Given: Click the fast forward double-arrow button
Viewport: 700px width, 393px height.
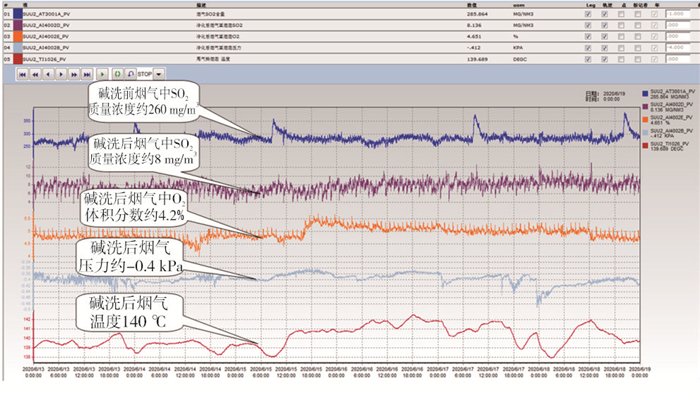Looking at the screenshot, I should [x=74, y=74].
